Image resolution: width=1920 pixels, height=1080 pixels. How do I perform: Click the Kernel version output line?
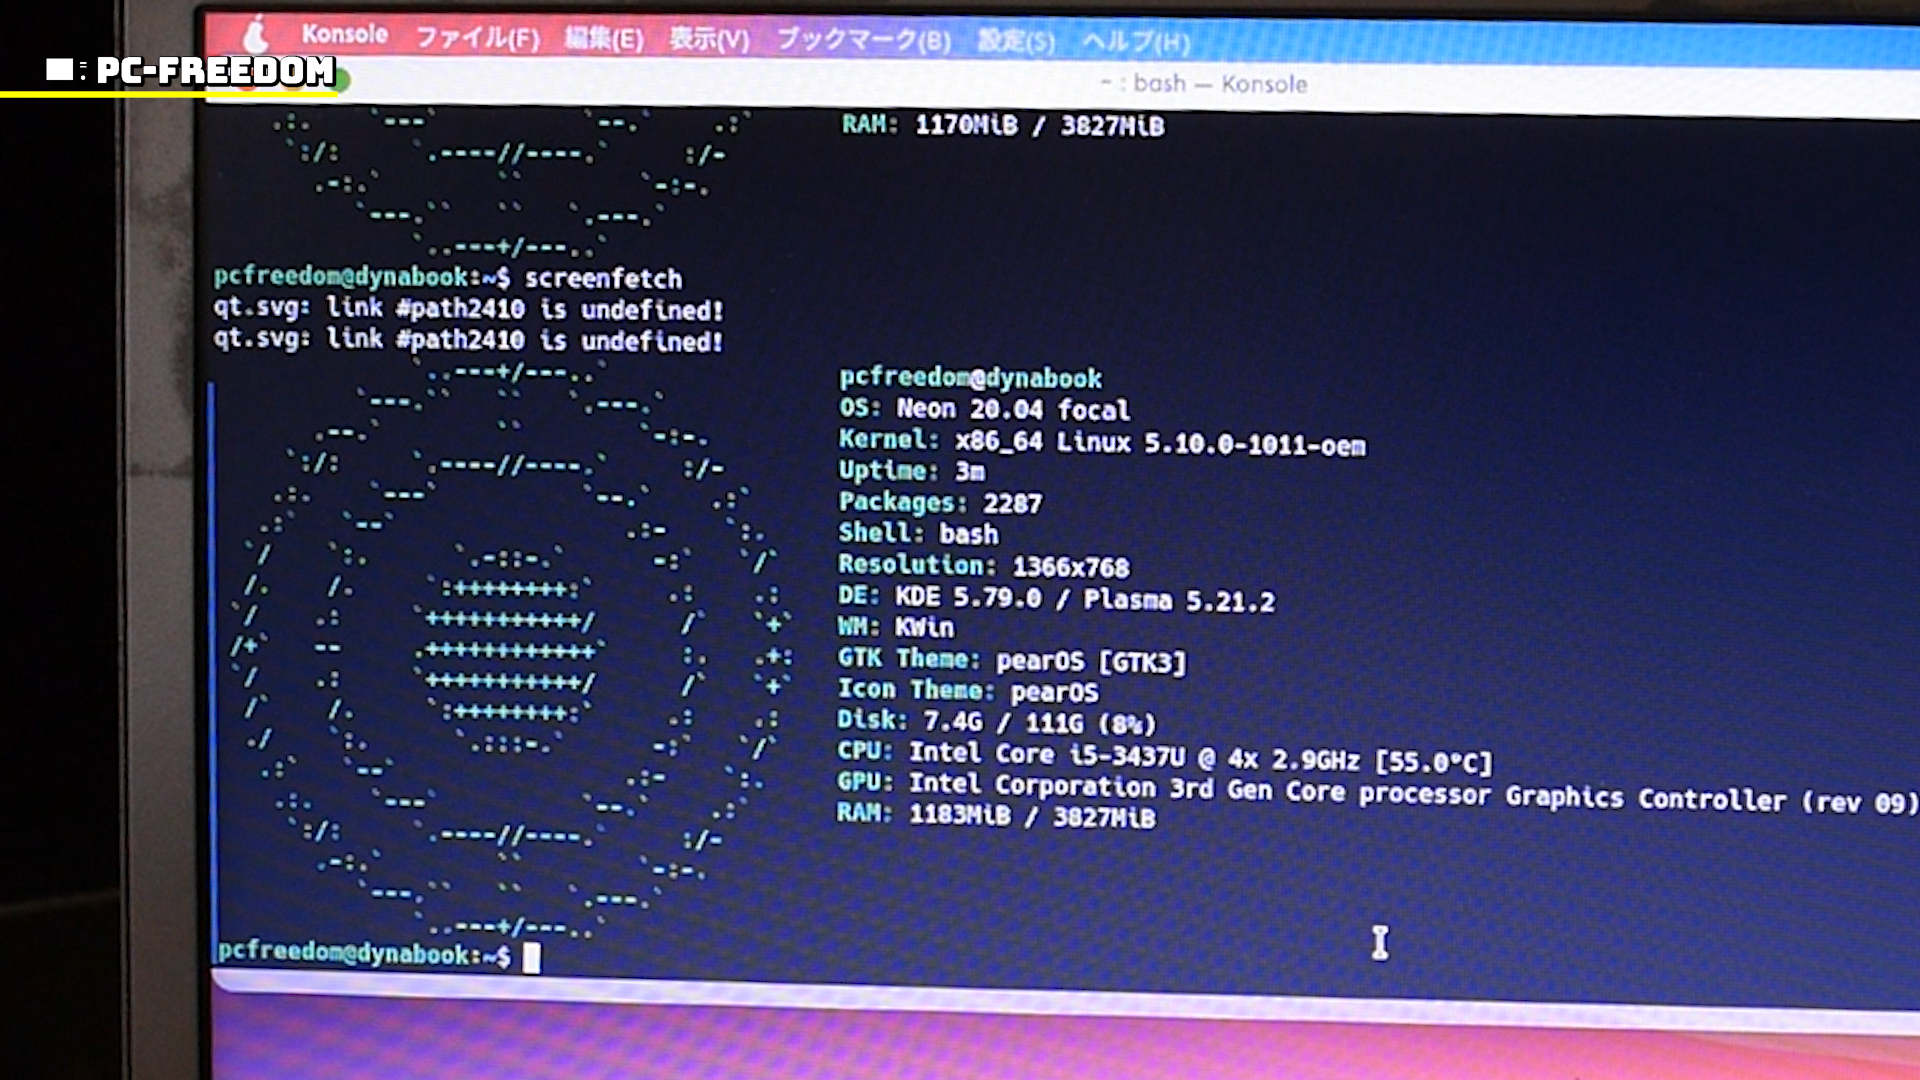1101,442
